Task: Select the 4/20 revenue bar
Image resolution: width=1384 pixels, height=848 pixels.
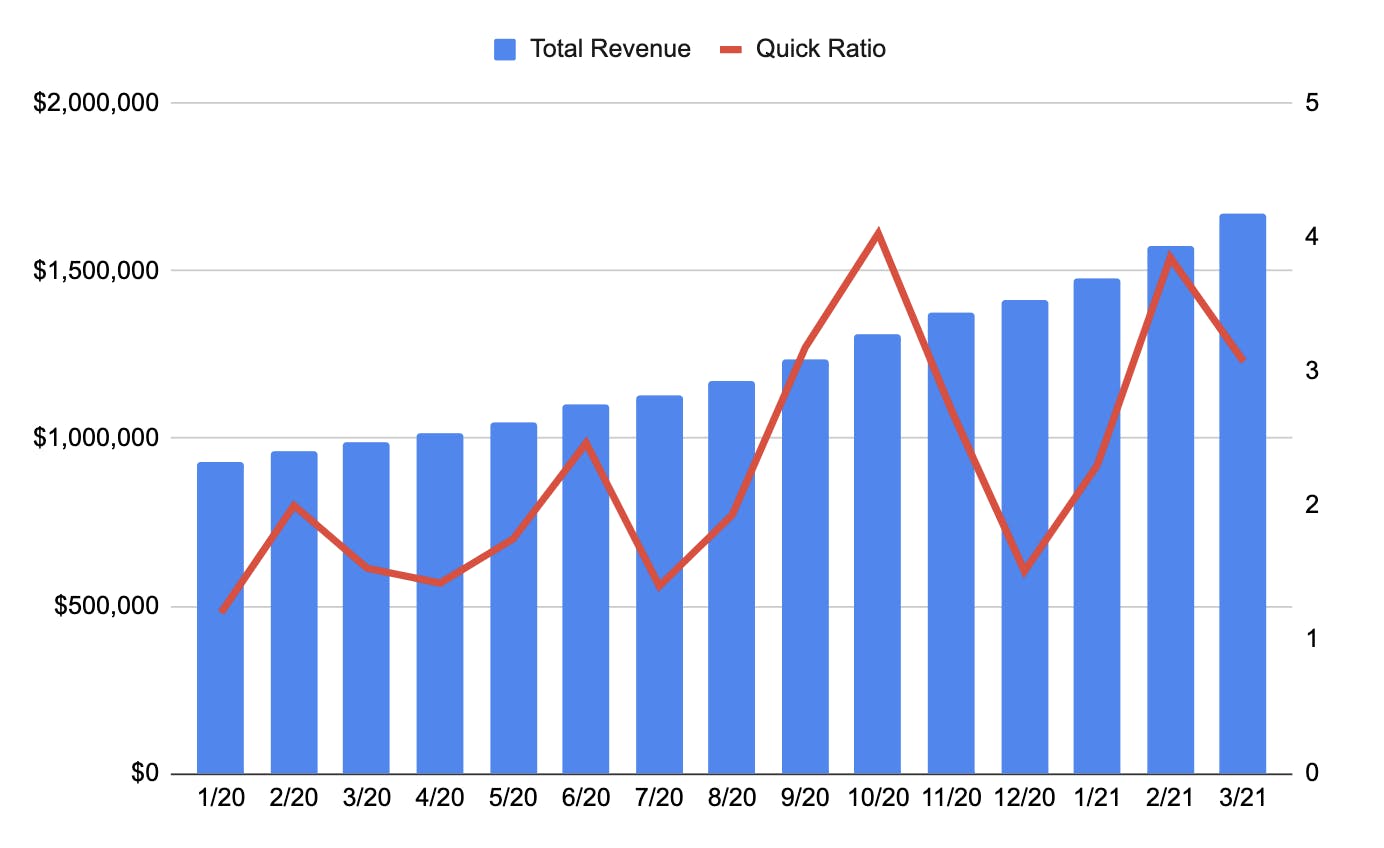Action: 440,604
